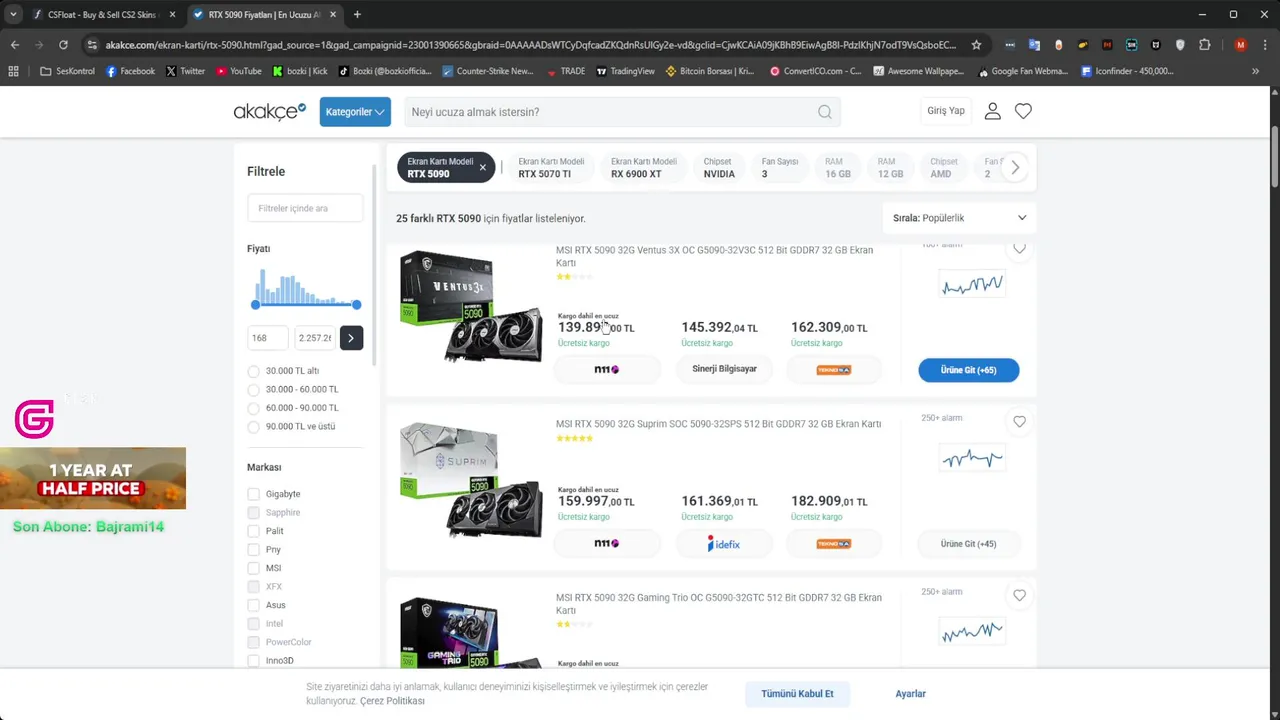This screenshot has height=720, width=1280.
Task: Check the Gigabyte brand checkbox
Action: 253,494
